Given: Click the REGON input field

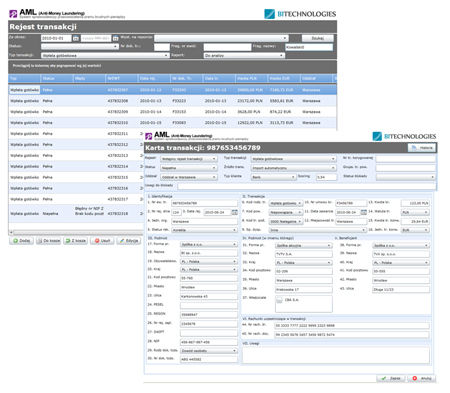Looking at the screenshot, I should [209, 314].
